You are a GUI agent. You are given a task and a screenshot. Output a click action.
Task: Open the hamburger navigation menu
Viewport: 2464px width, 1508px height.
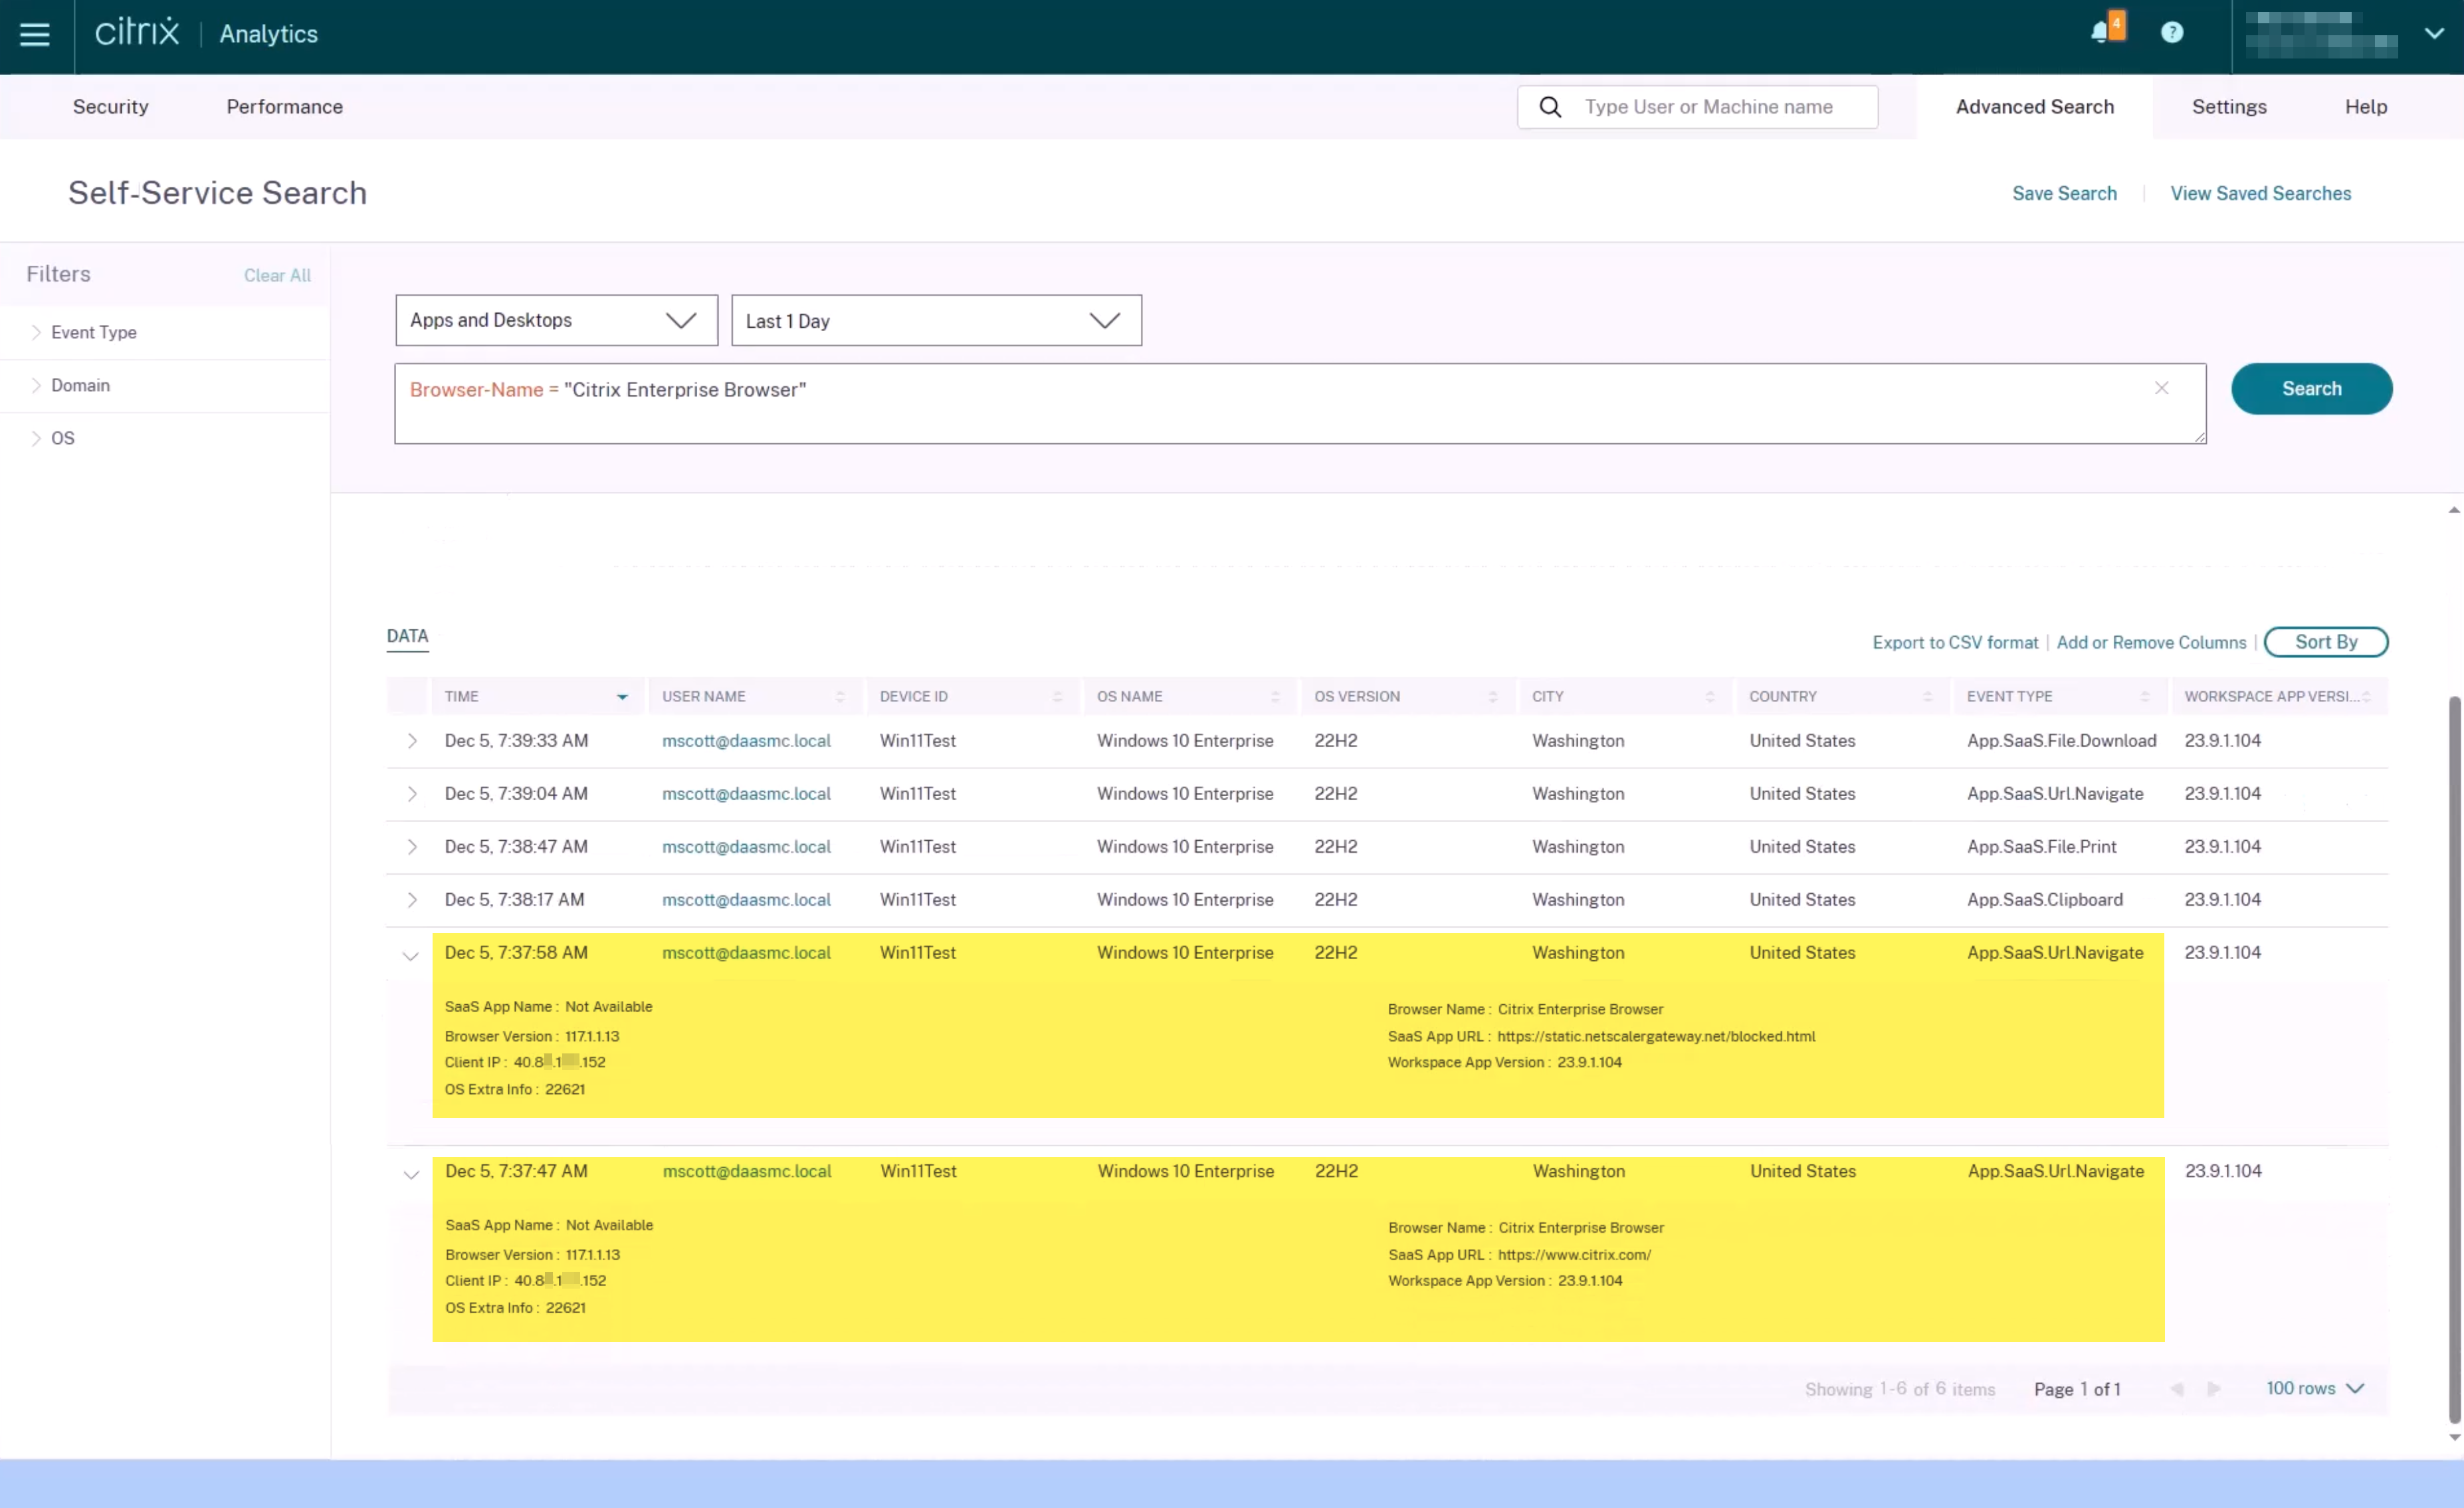[x=35, y=34]
